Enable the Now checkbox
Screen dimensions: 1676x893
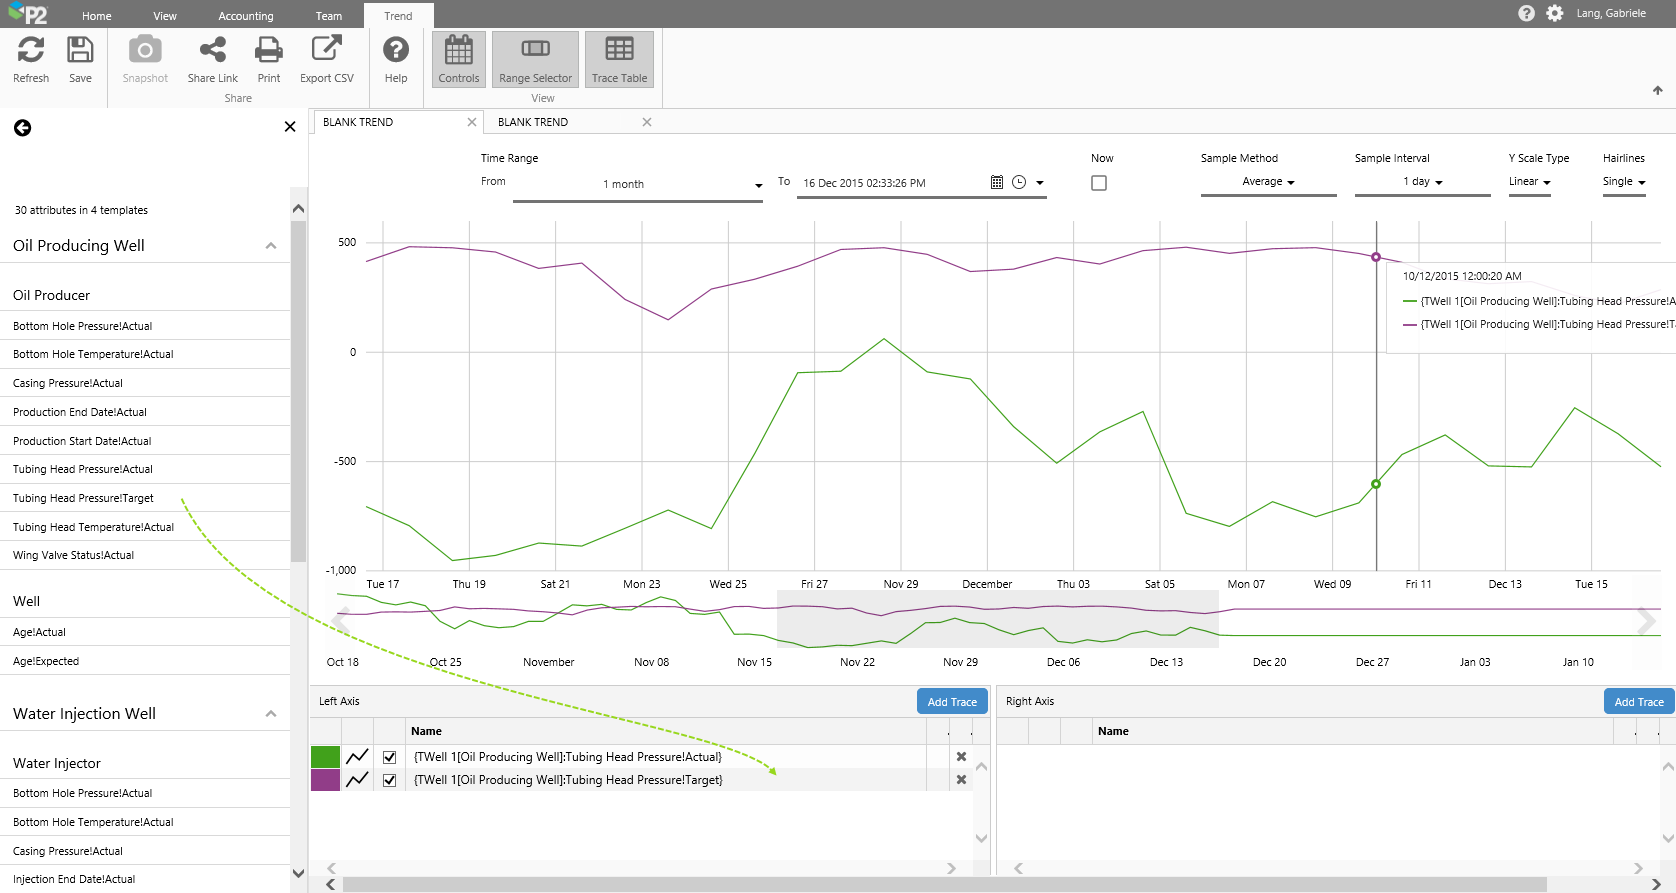(x=1099, y=183)
